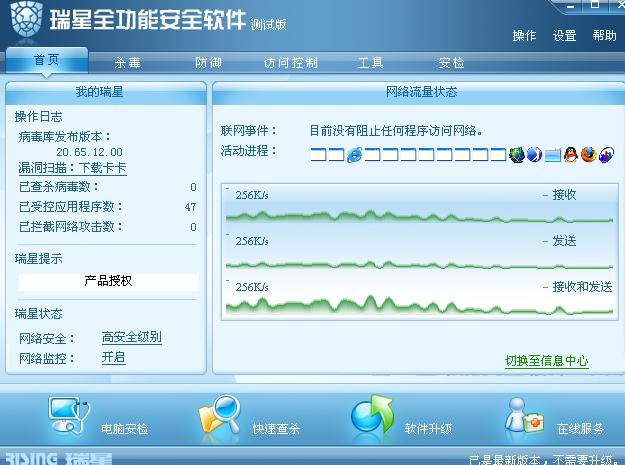This screenshot has width=625, height=465.
Task: Click the 高安全级别 network security link
Action: point(132,337)
